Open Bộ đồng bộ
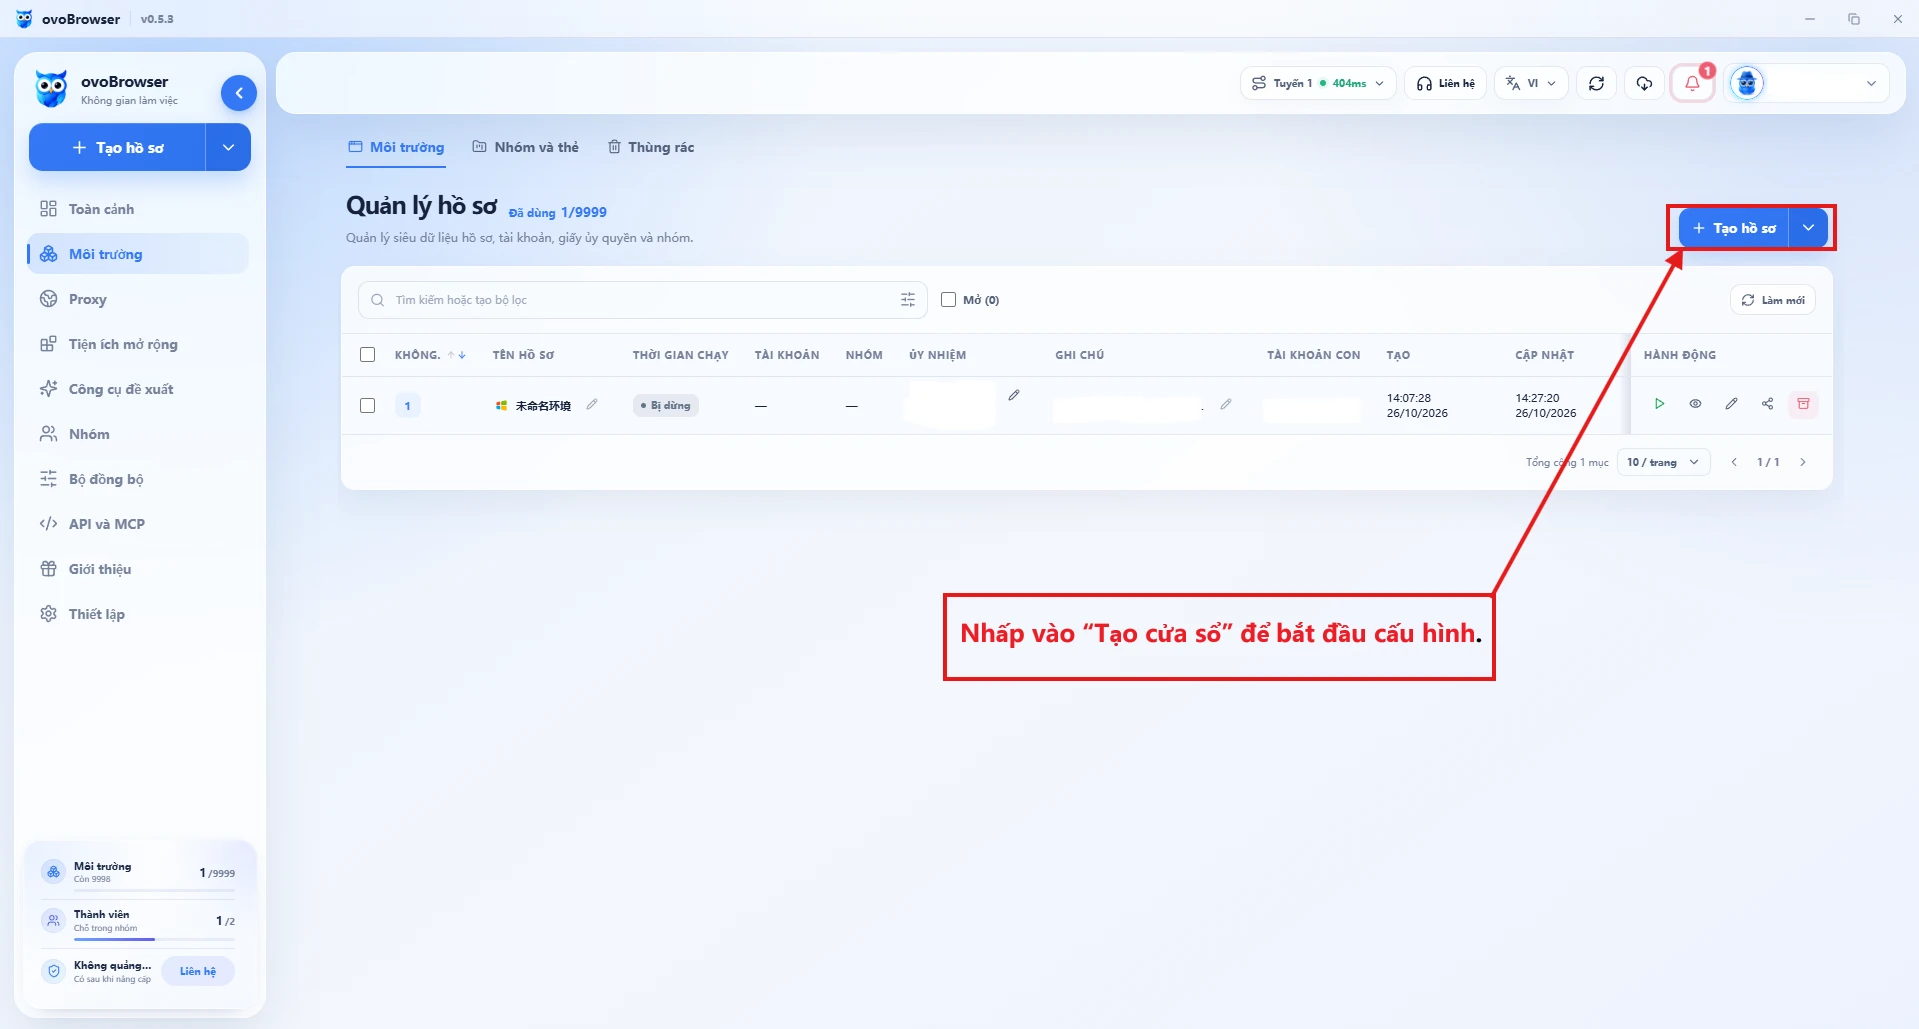The image size is (1919, 1029). click(x=138, y=479)
